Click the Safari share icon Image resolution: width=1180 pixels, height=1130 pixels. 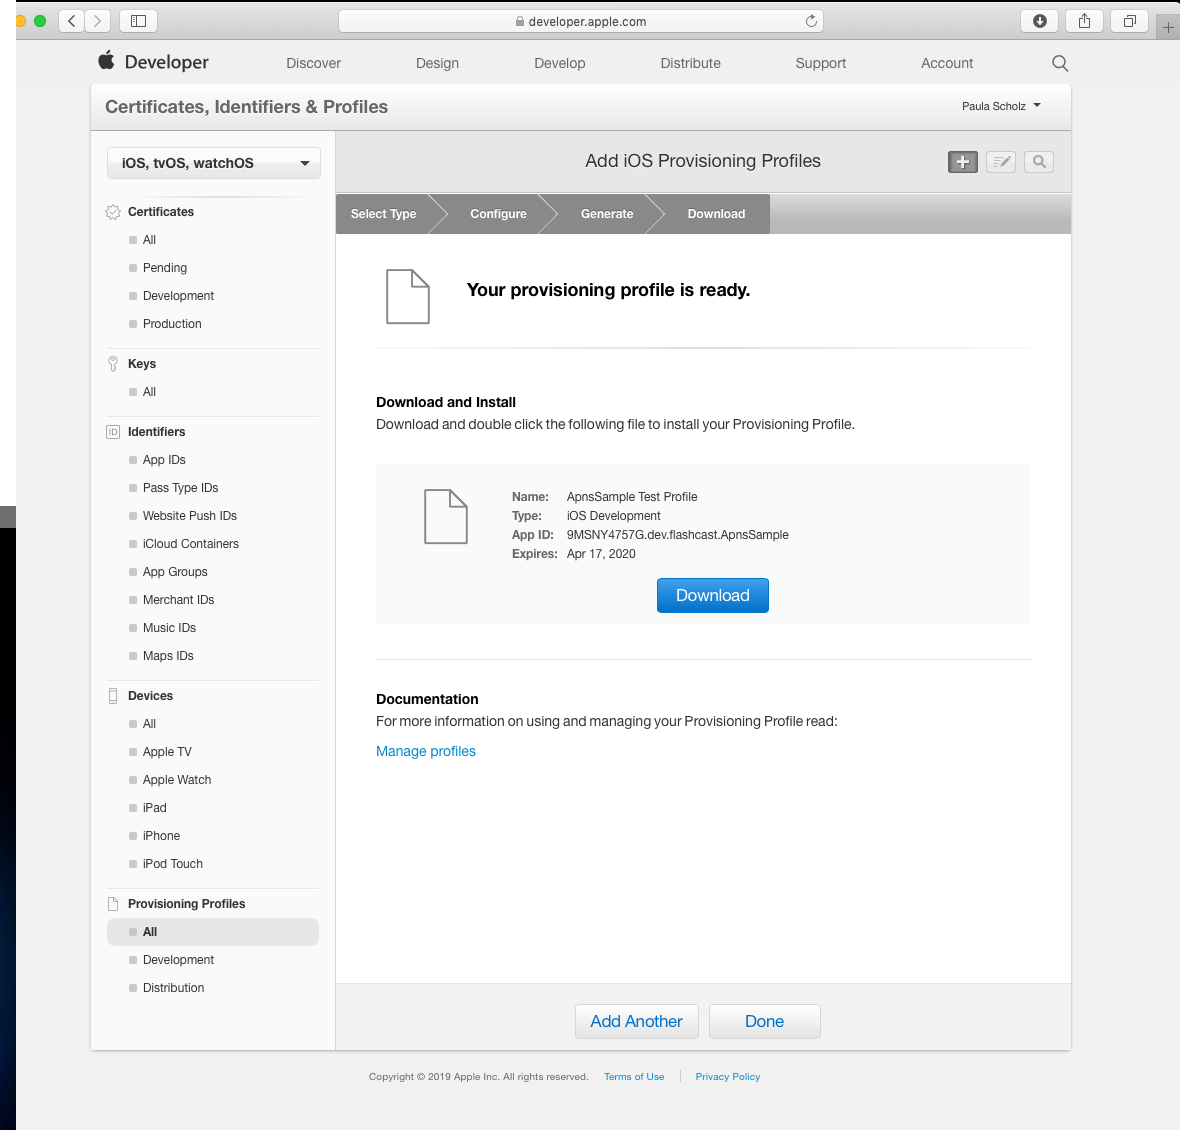[x=1084, y=21]
